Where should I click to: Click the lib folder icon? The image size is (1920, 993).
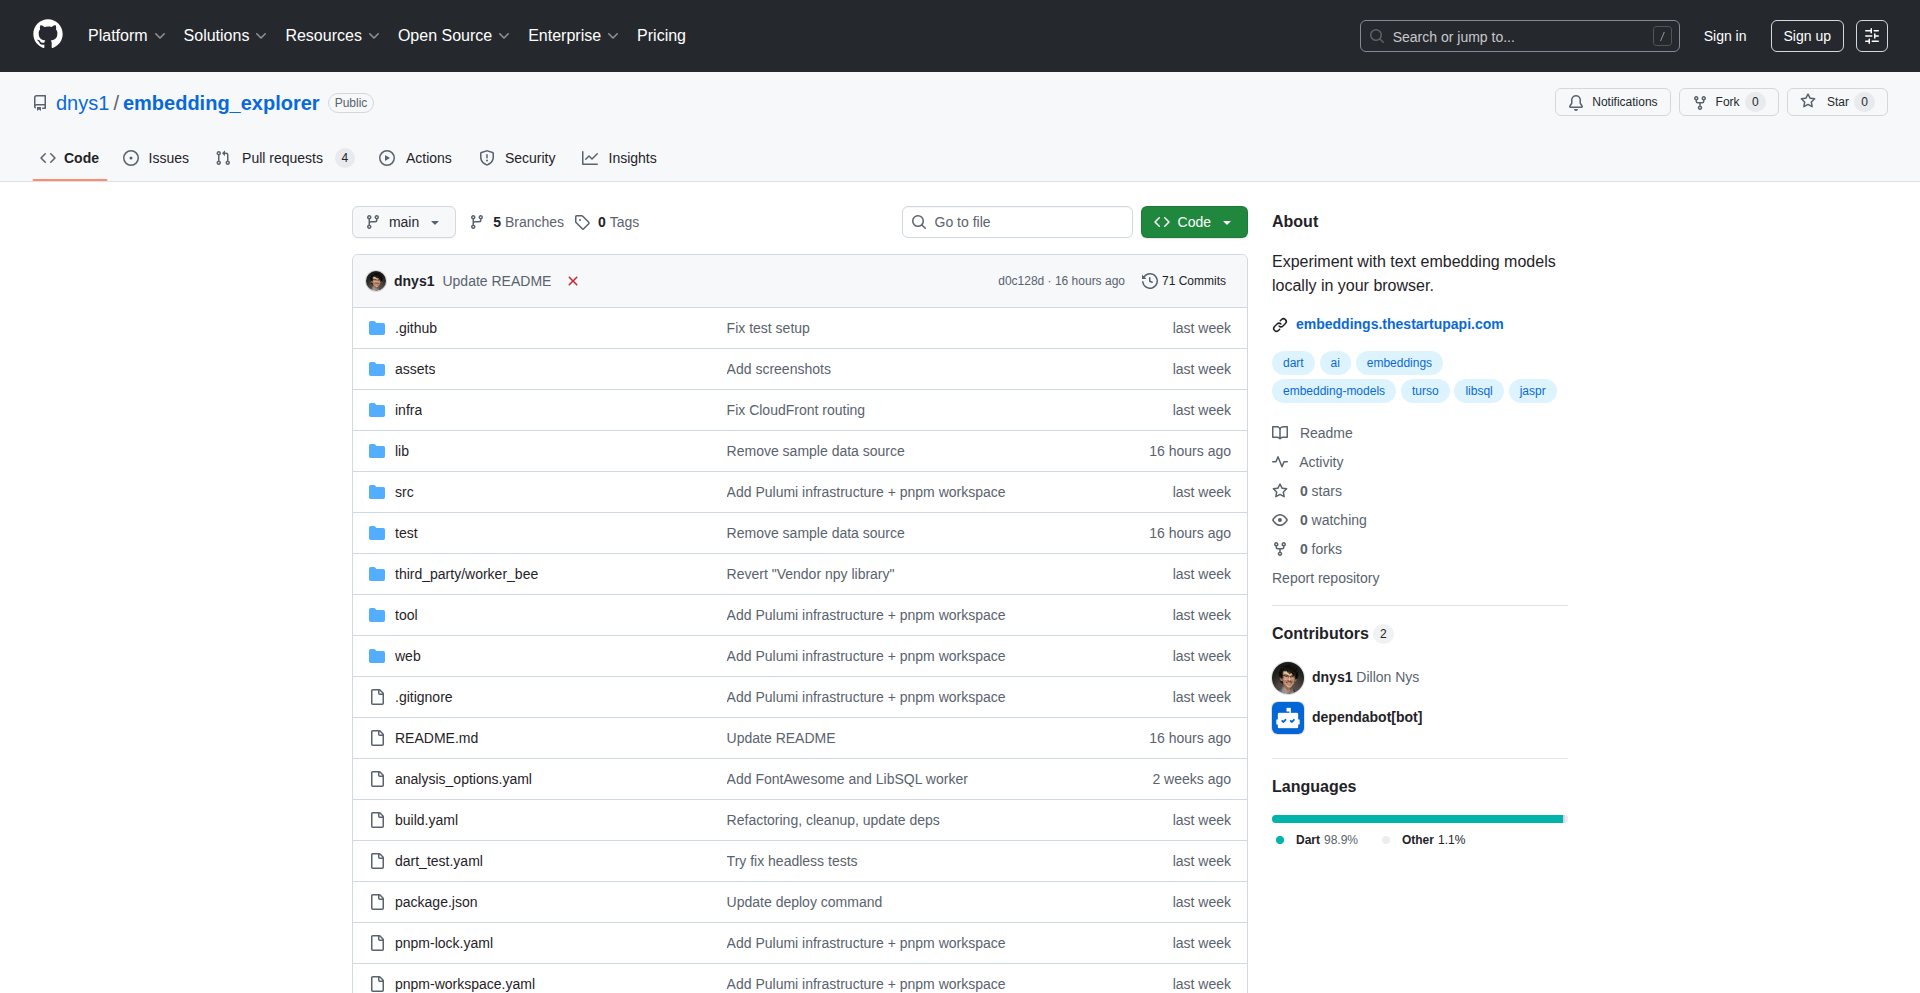(377, 451)
